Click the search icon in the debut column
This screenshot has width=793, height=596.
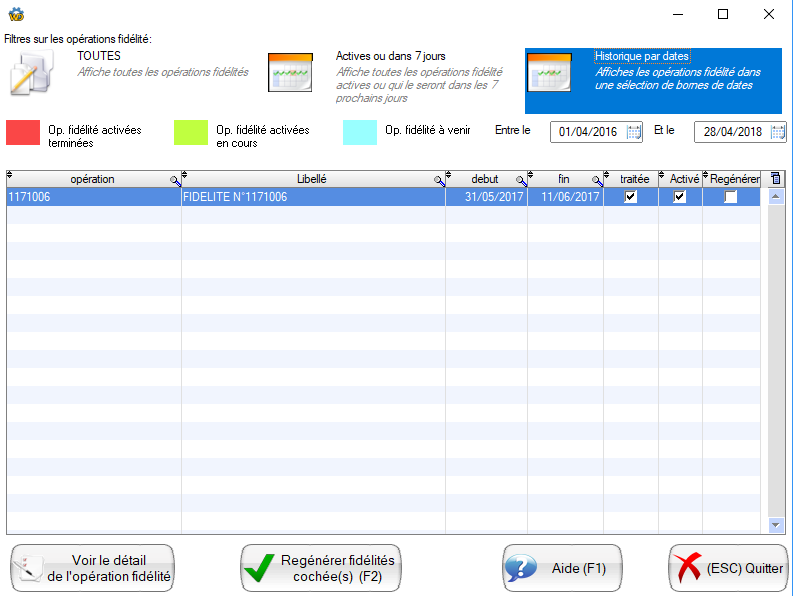click(x=521, y=180)
